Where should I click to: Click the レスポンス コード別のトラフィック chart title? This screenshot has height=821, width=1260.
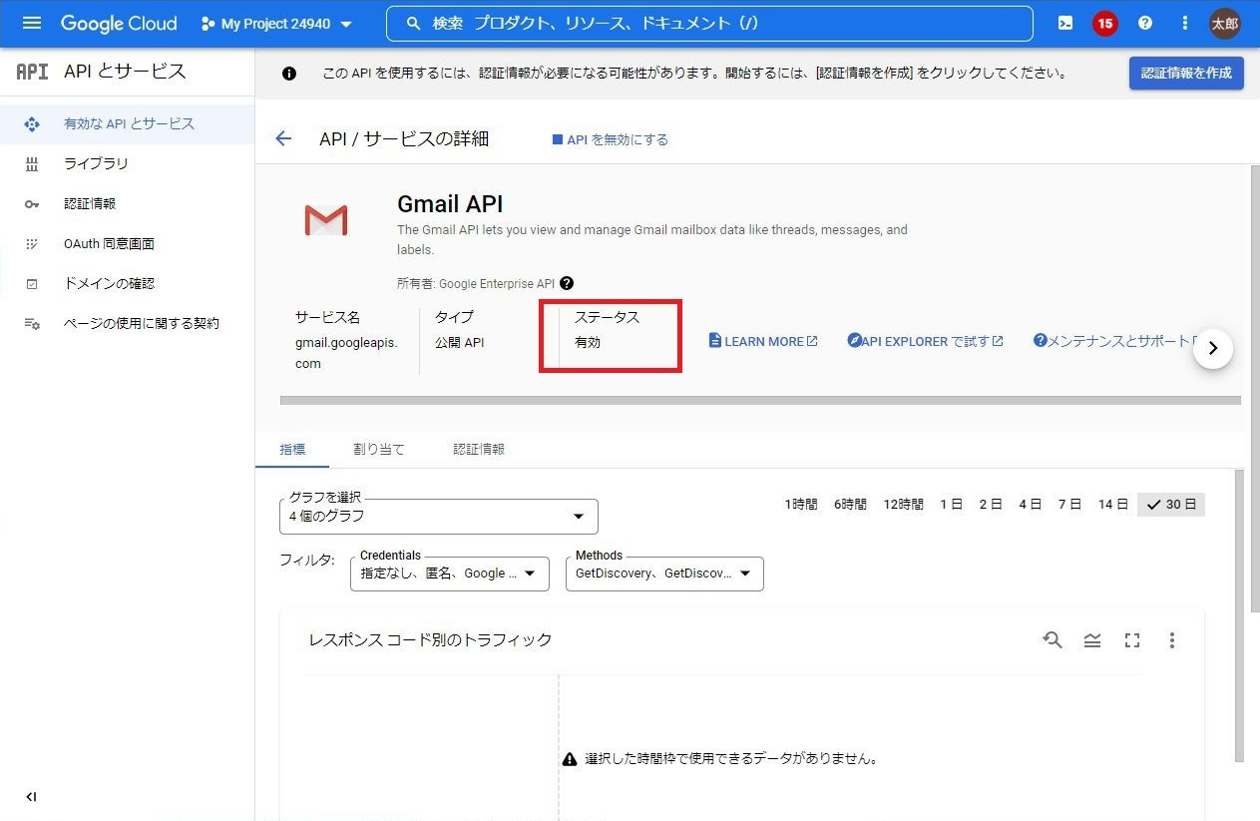pos(430,640)
